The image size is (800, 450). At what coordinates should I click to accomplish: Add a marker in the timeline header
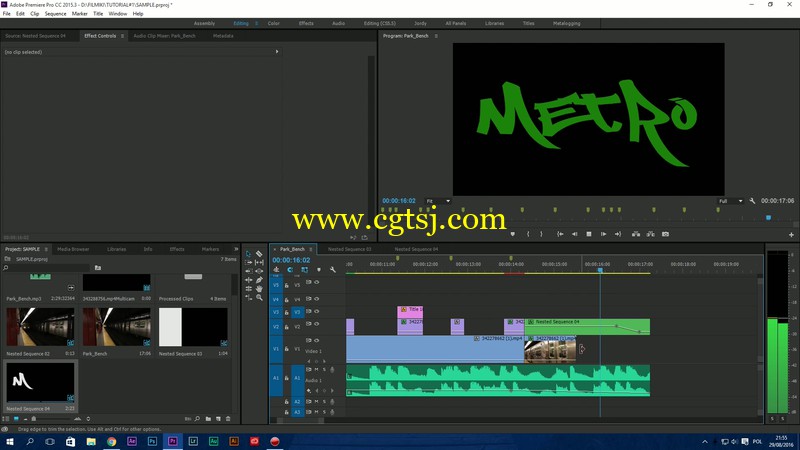point(319,270)
